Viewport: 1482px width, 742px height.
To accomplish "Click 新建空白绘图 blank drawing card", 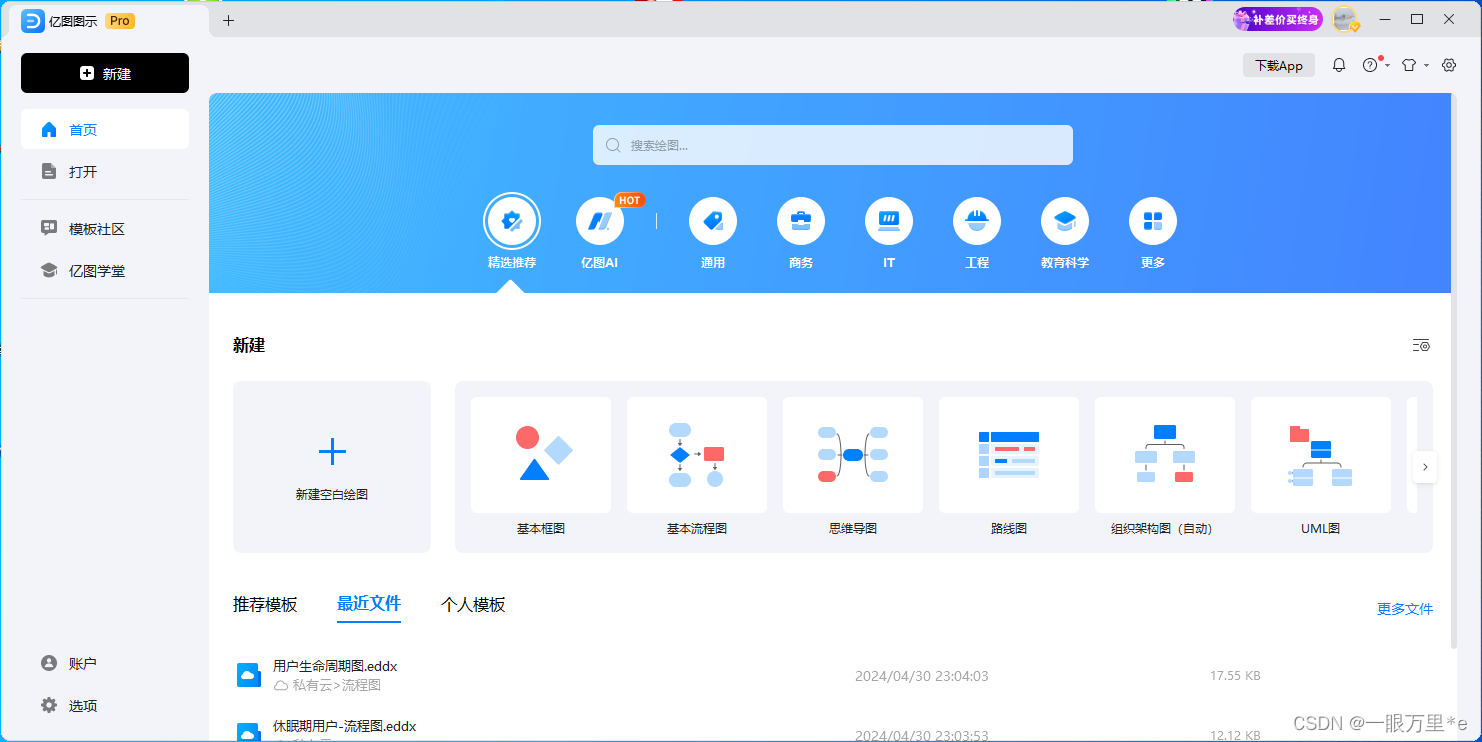I will point(332,467).
